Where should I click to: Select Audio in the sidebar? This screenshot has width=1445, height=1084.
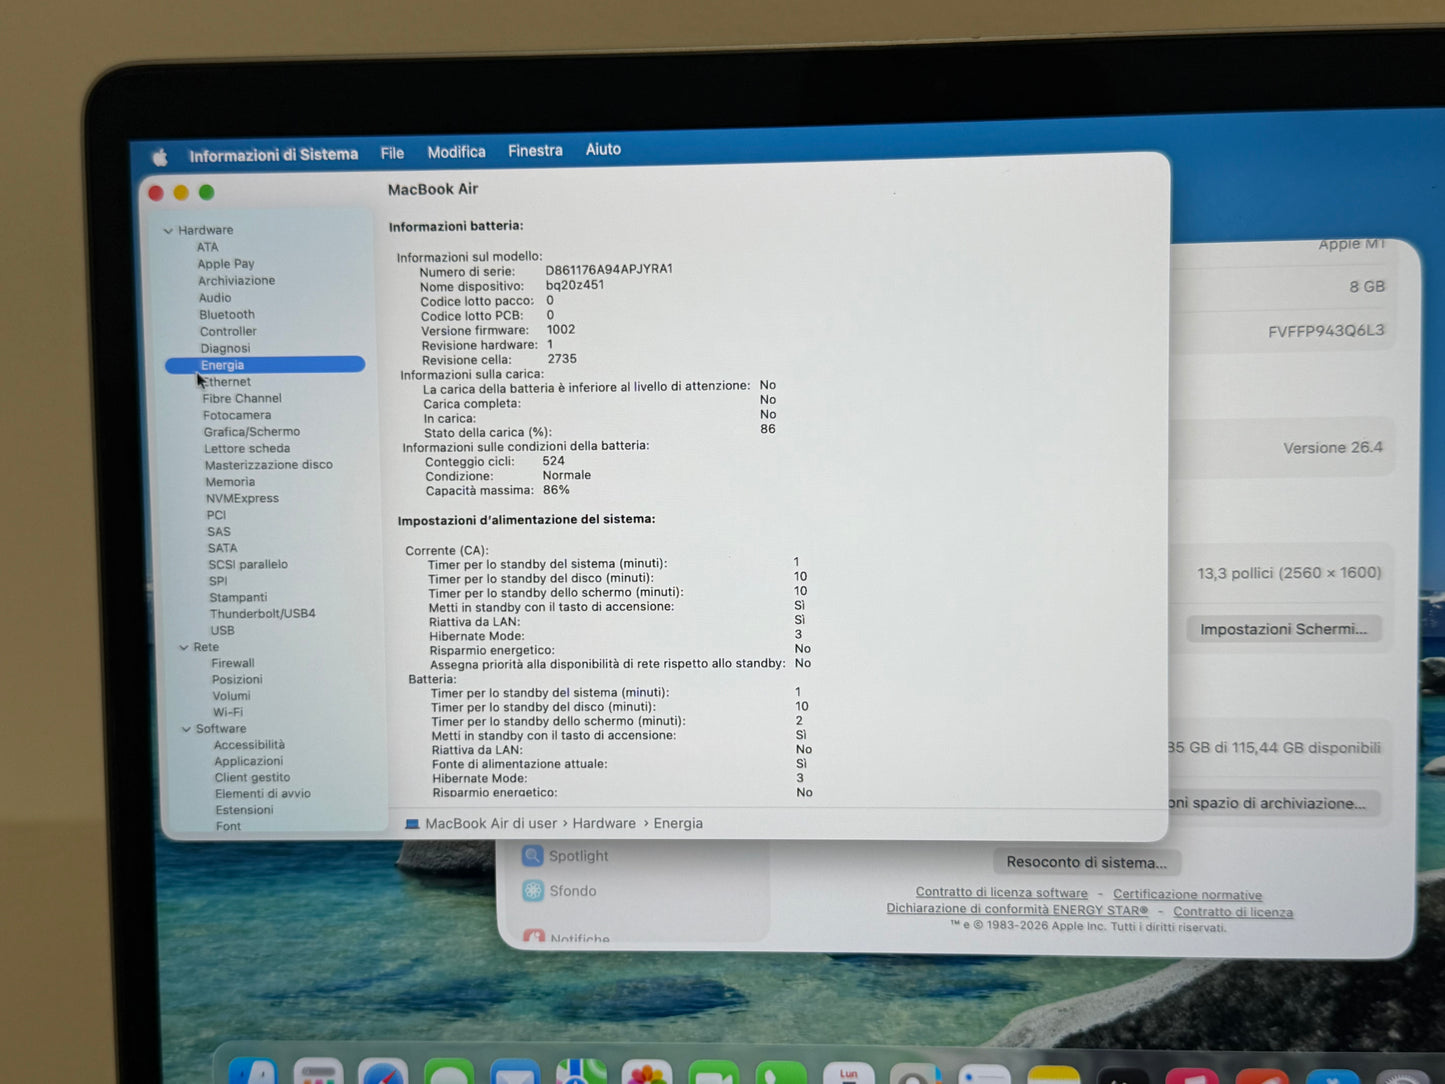[x=214, y=298]
